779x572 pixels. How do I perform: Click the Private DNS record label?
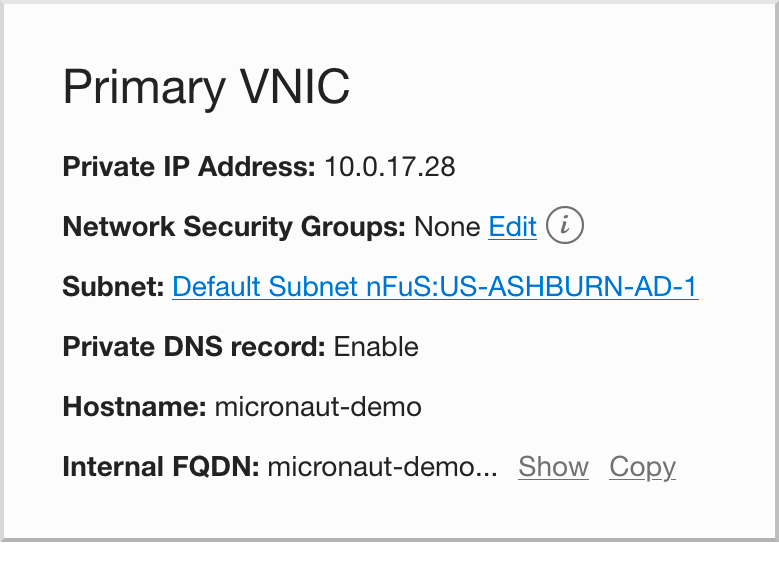tap(194, 346)
